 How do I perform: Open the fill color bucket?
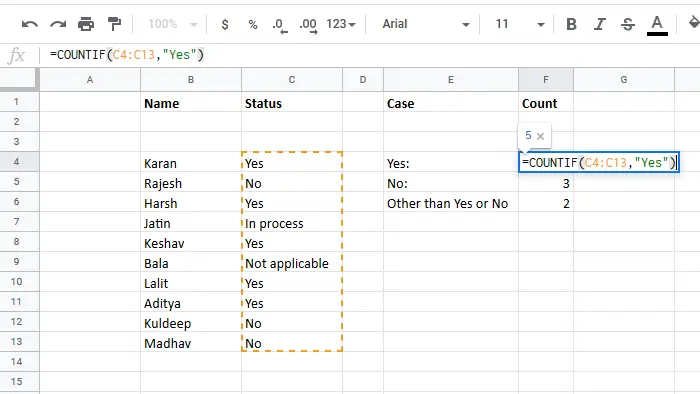click(693, 23)
